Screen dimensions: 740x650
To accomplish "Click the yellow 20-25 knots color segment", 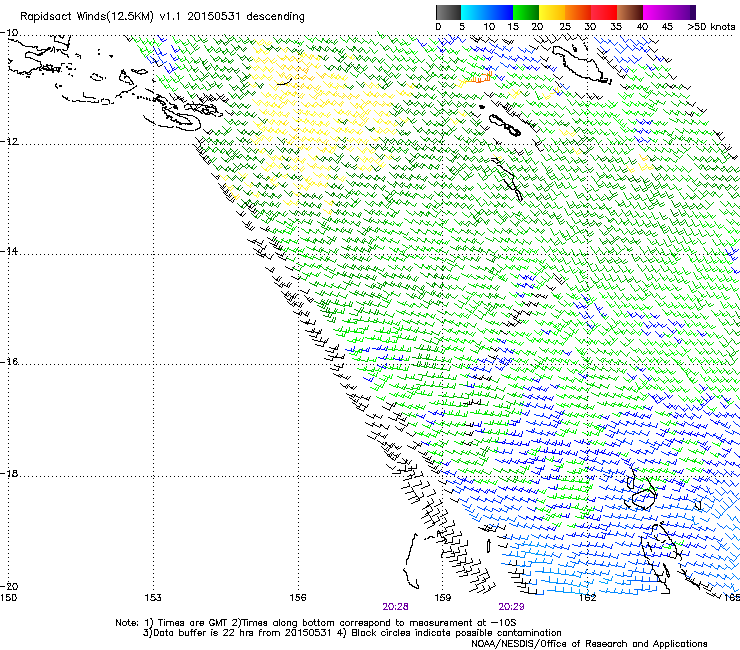I will coord(552,12).
